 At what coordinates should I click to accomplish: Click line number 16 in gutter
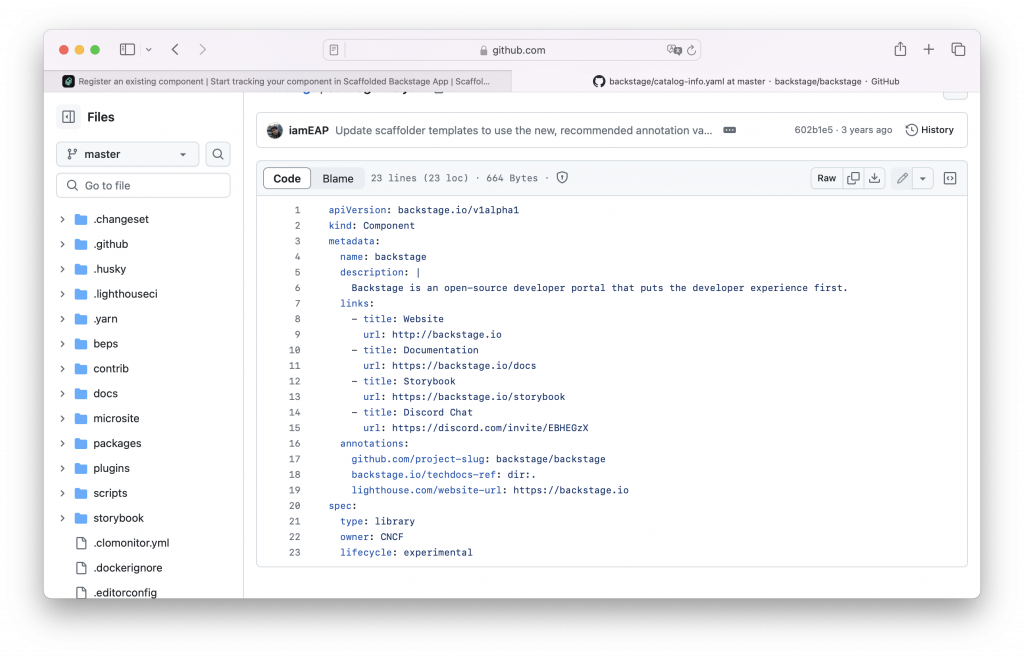click(x=295, y=444)
